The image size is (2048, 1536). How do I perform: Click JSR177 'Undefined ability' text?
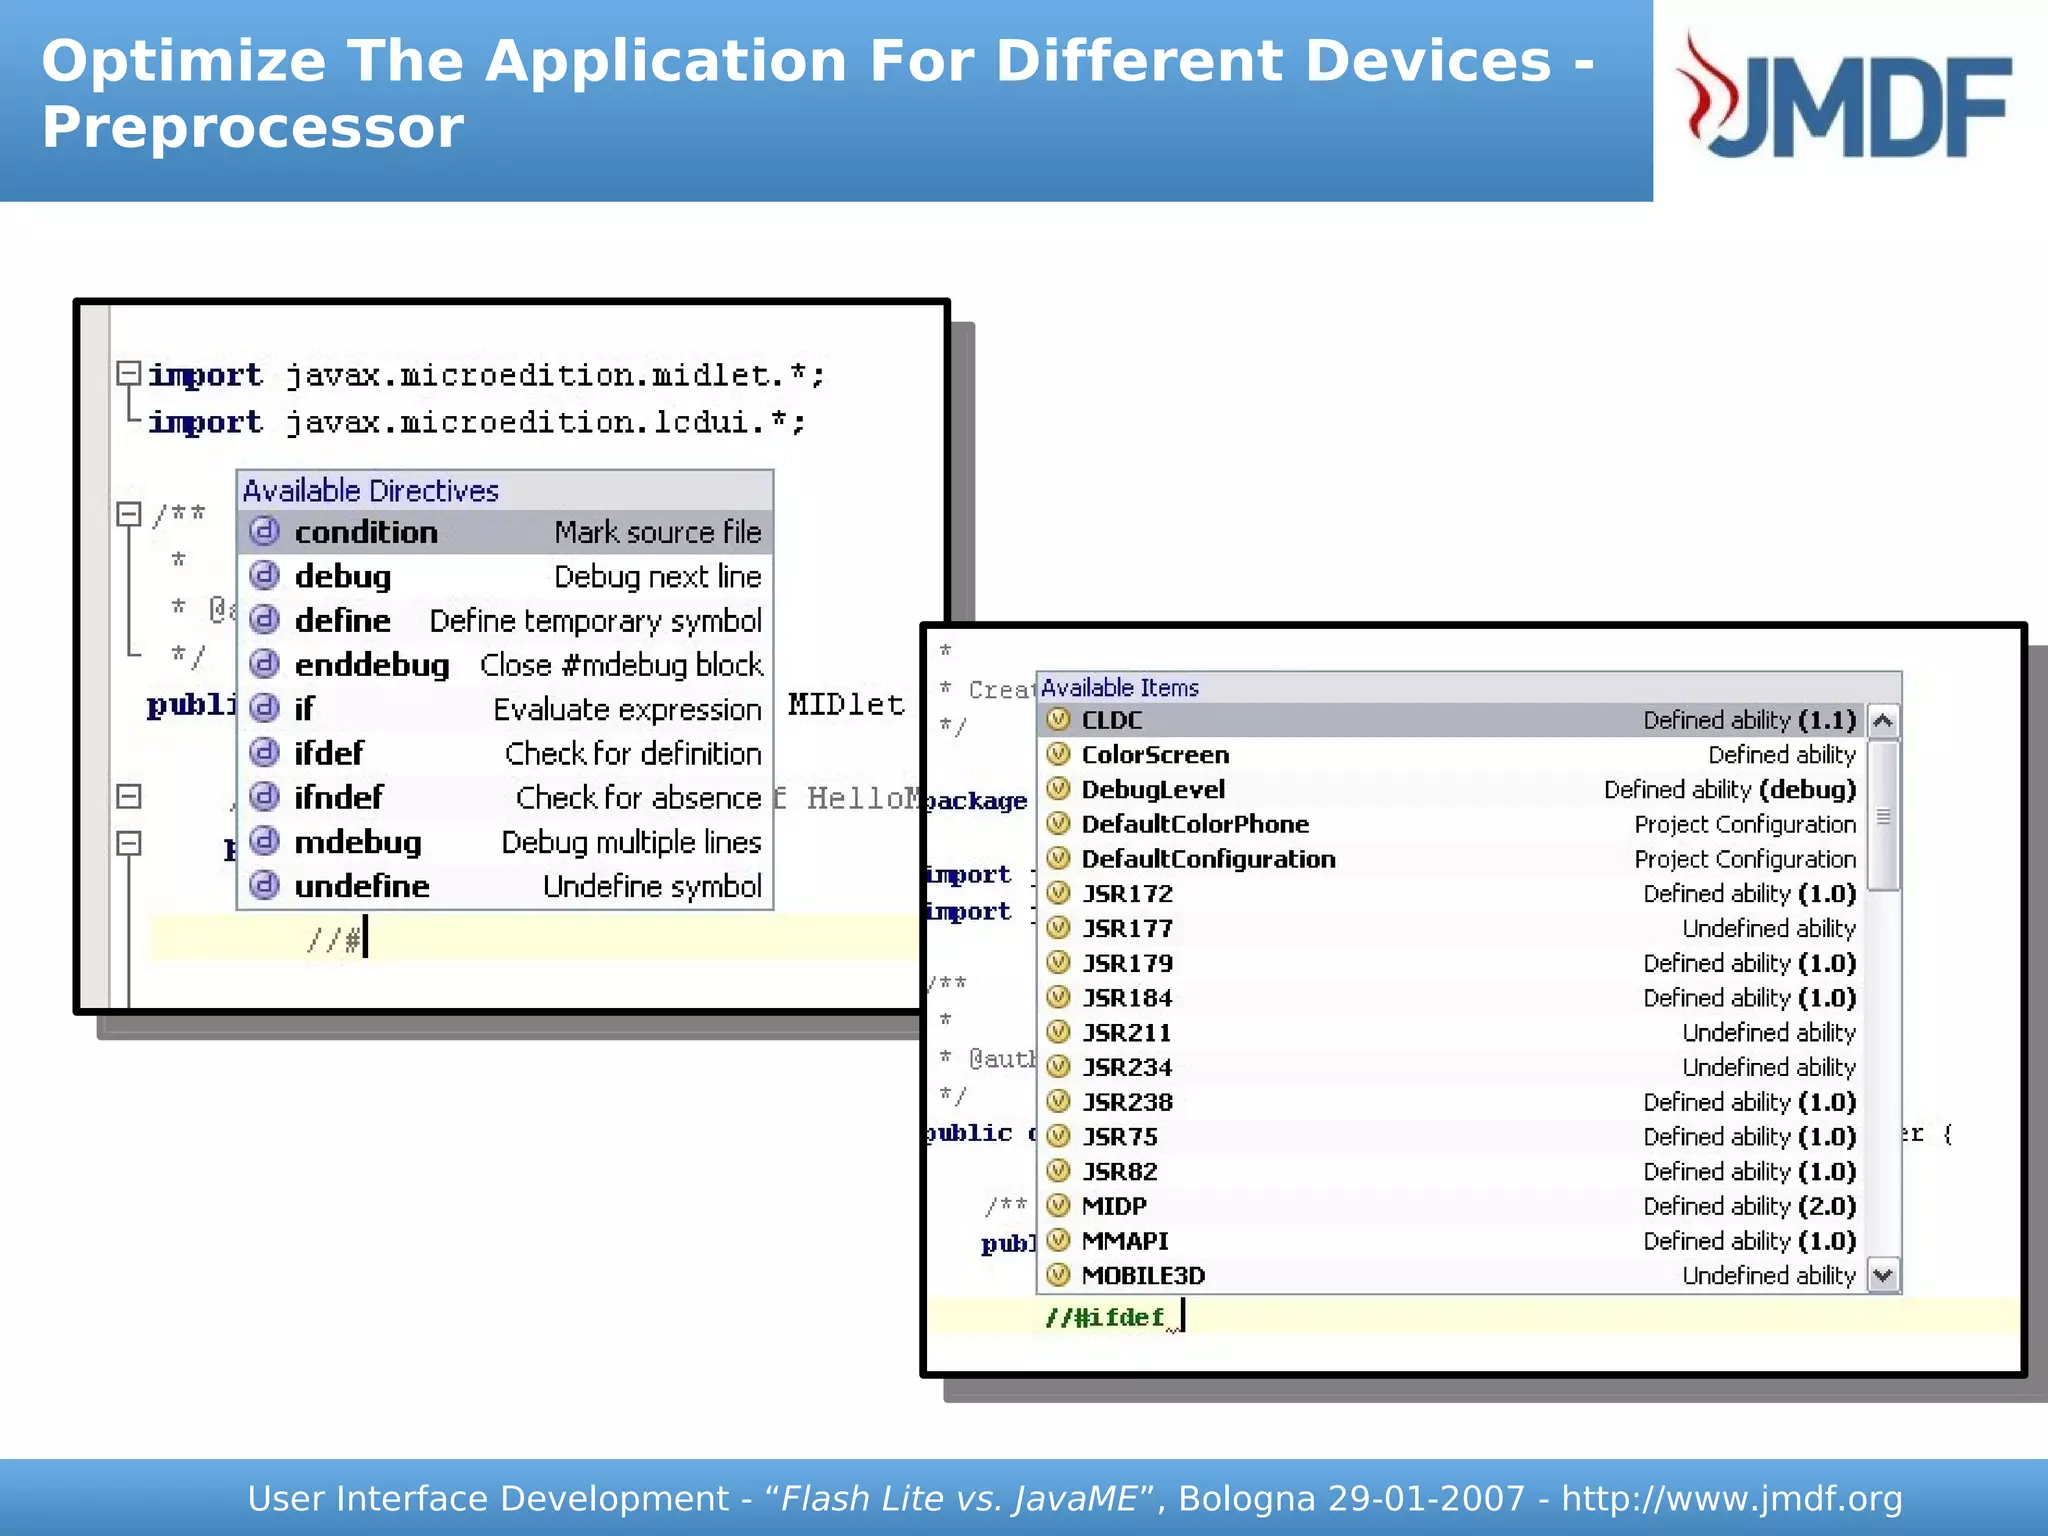pyautogui.click(x=1769, y=929)
